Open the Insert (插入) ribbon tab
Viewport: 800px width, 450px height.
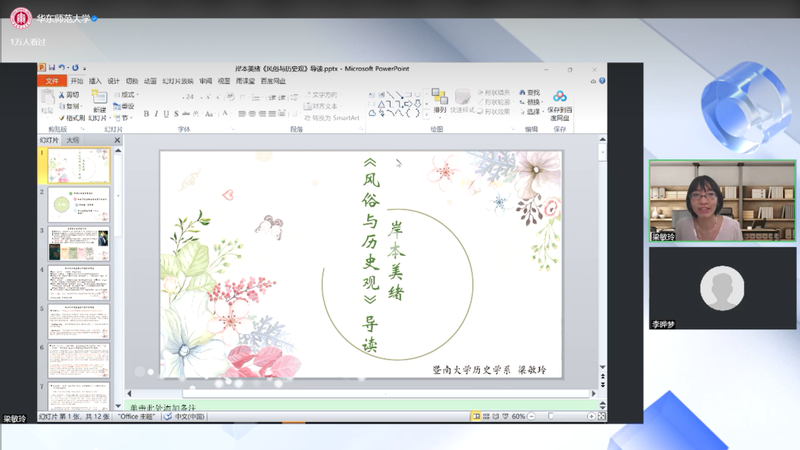95,81
